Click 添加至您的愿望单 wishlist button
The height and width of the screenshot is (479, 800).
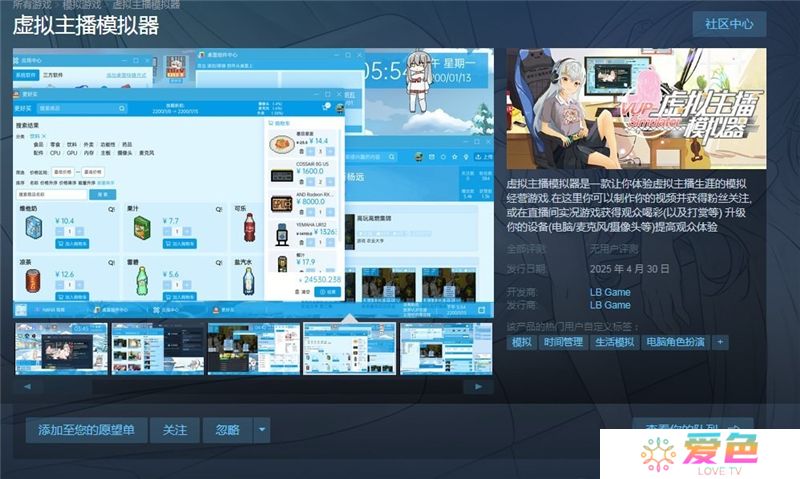[x=87, y=430]
